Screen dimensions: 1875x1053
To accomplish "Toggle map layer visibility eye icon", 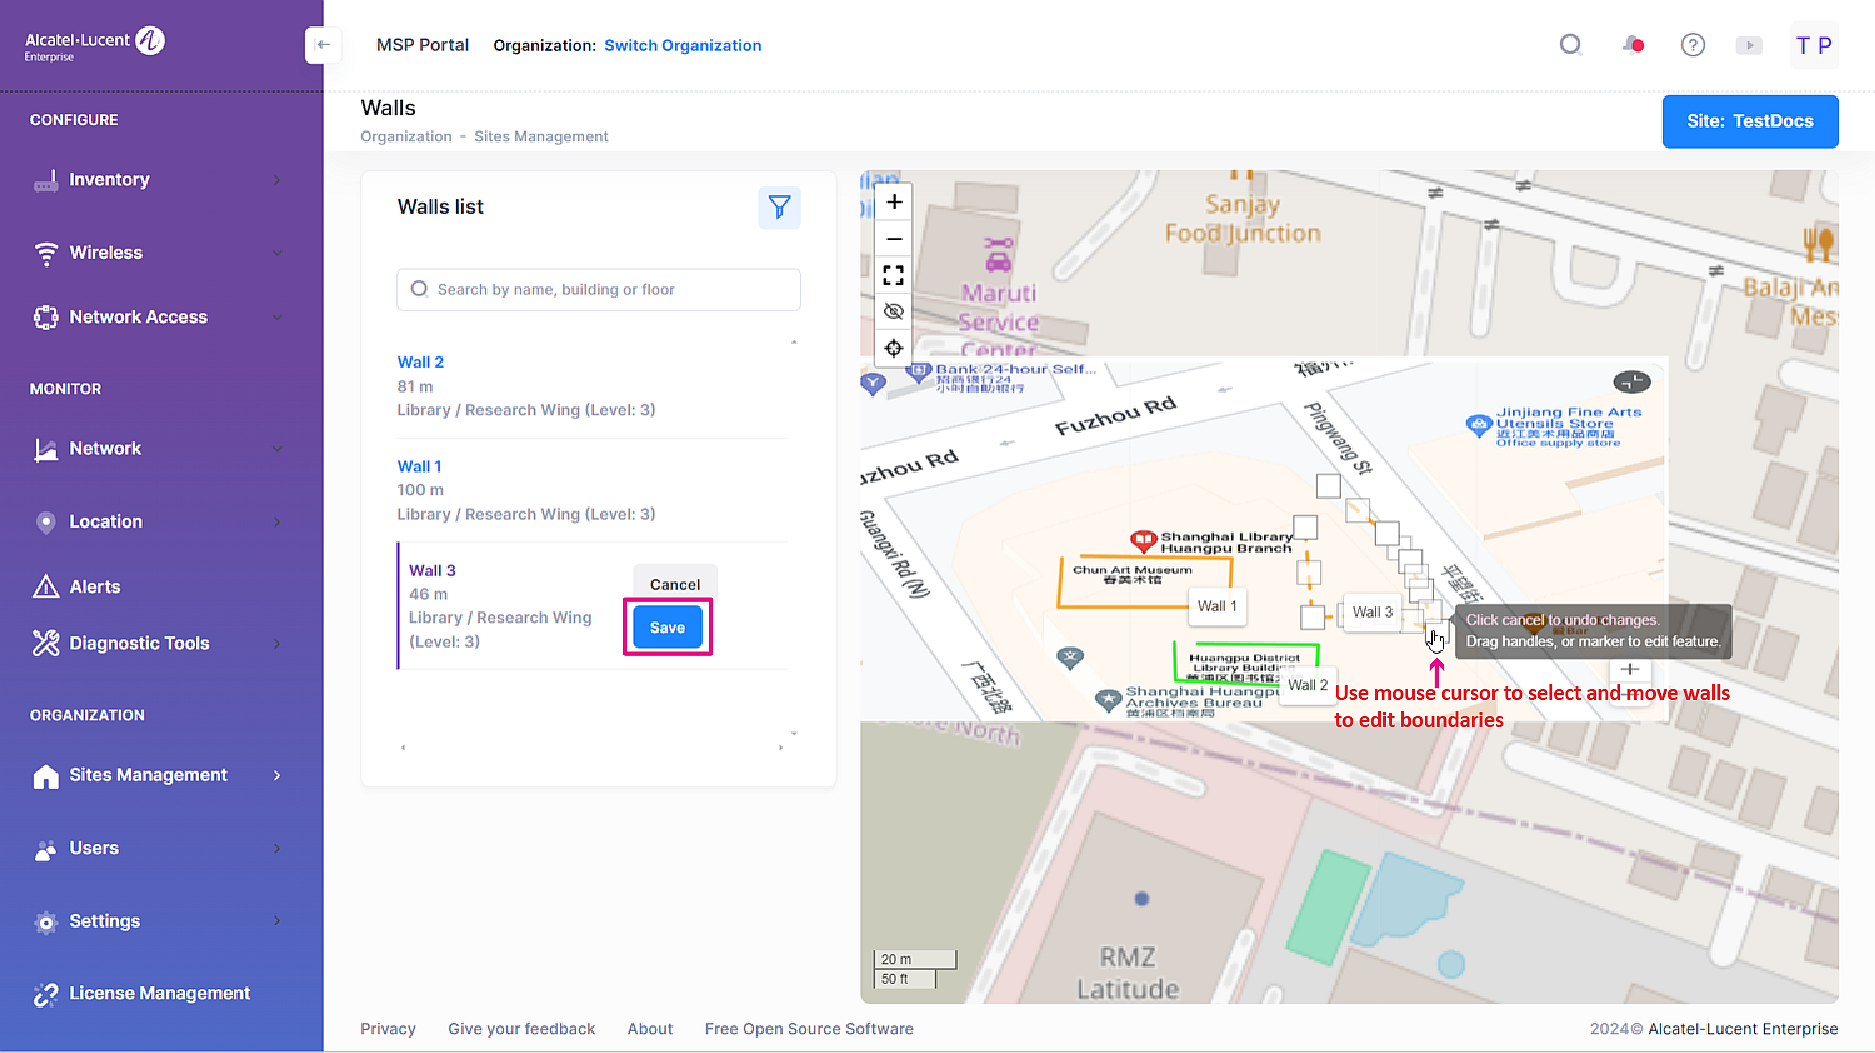I will click(x=894, y=312).
